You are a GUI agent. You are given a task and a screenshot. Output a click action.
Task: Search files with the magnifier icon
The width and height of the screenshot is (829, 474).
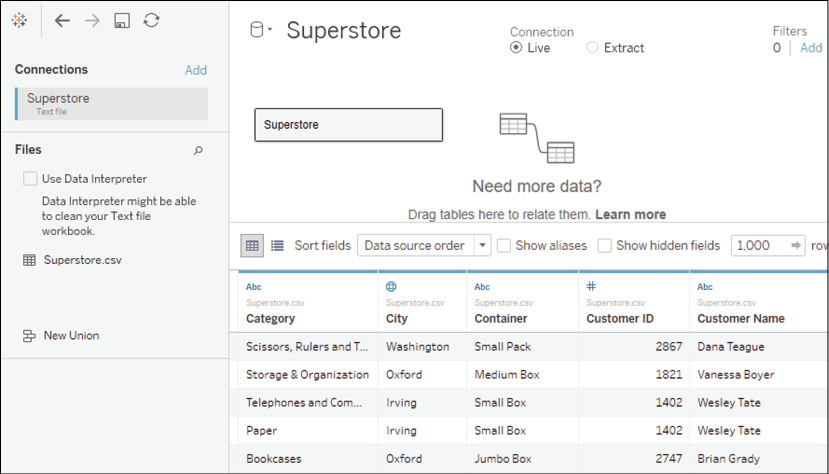click(x=198, y=150)
